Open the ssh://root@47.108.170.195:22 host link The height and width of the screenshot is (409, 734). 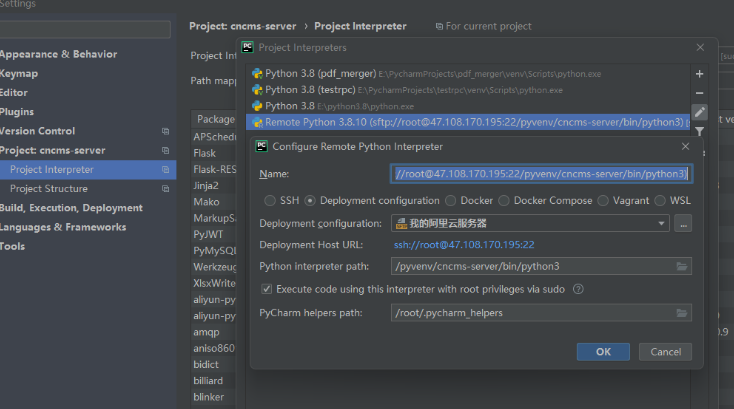pos(464,245)
